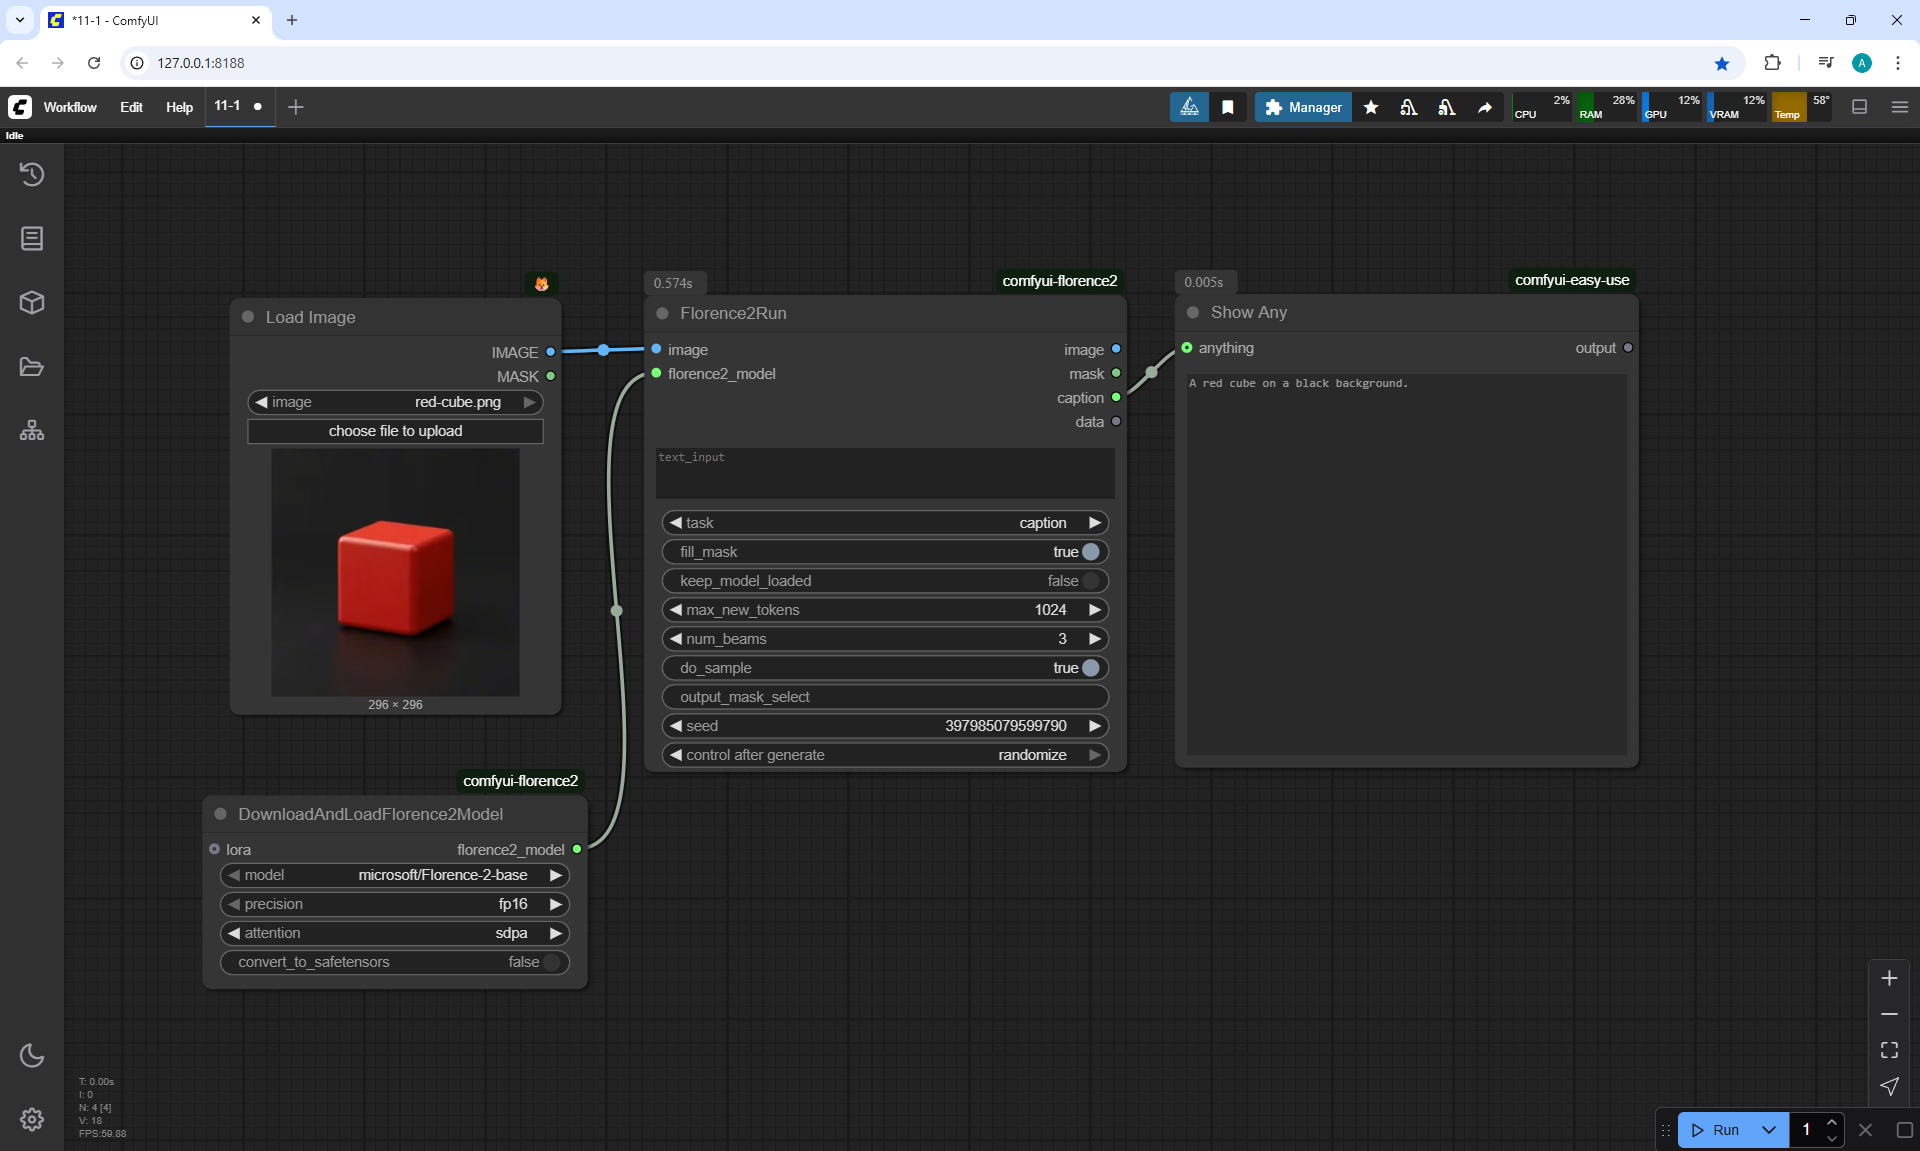Toggle dark theme moon icon
Image resolution: width=1920 pixels, height=1151 pixels.
pyautogui.click(x=32, y=1055)
